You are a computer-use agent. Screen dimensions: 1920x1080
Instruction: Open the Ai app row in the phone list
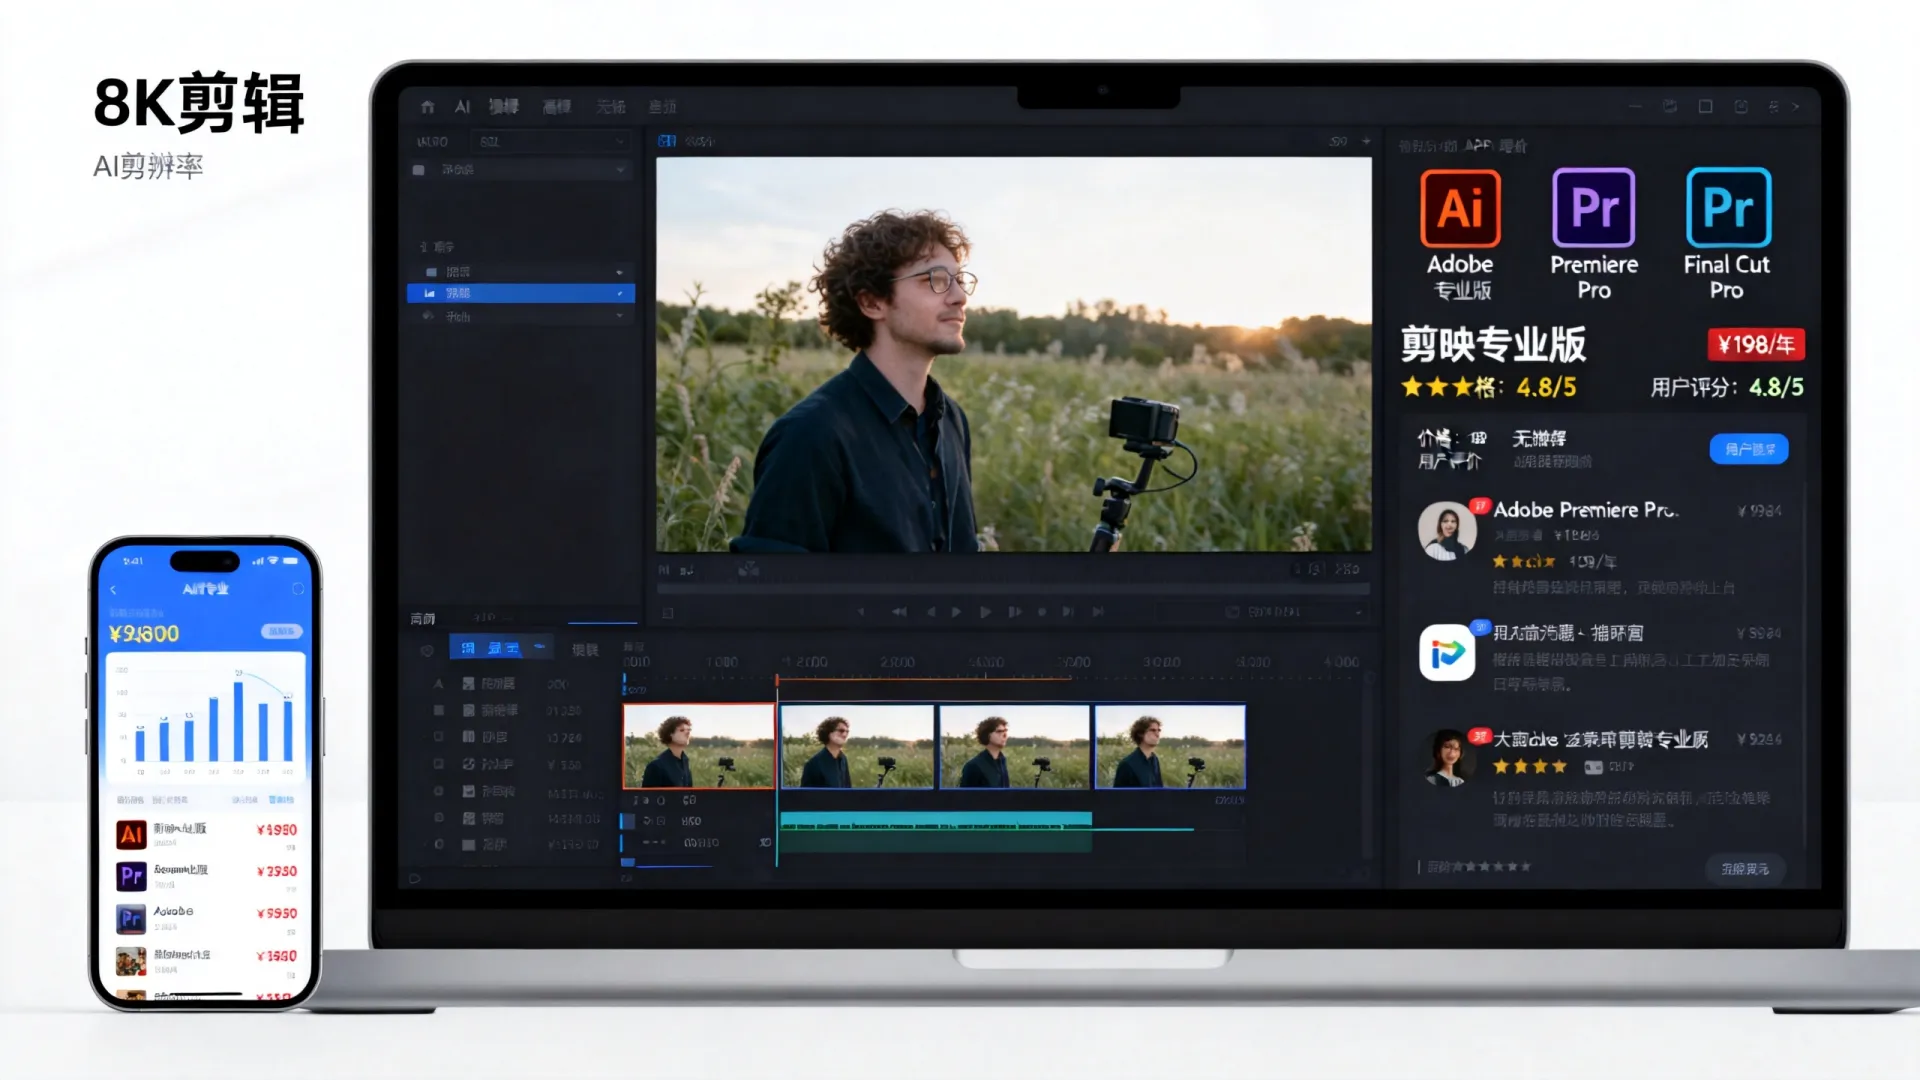208,834
